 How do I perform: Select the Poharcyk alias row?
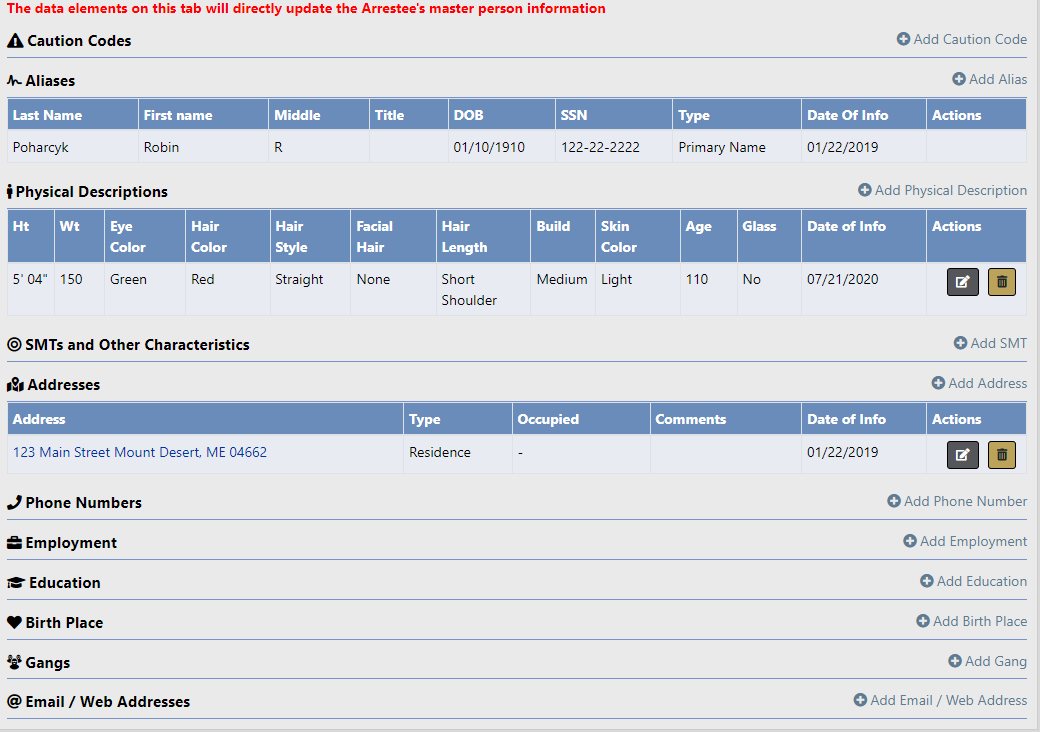[x=41, y=147]
